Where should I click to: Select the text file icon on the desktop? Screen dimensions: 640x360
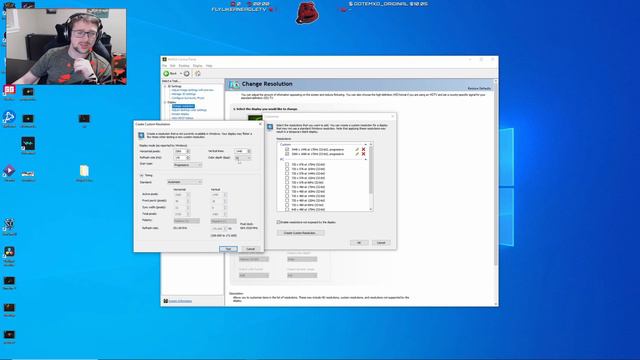coord(84,171)
